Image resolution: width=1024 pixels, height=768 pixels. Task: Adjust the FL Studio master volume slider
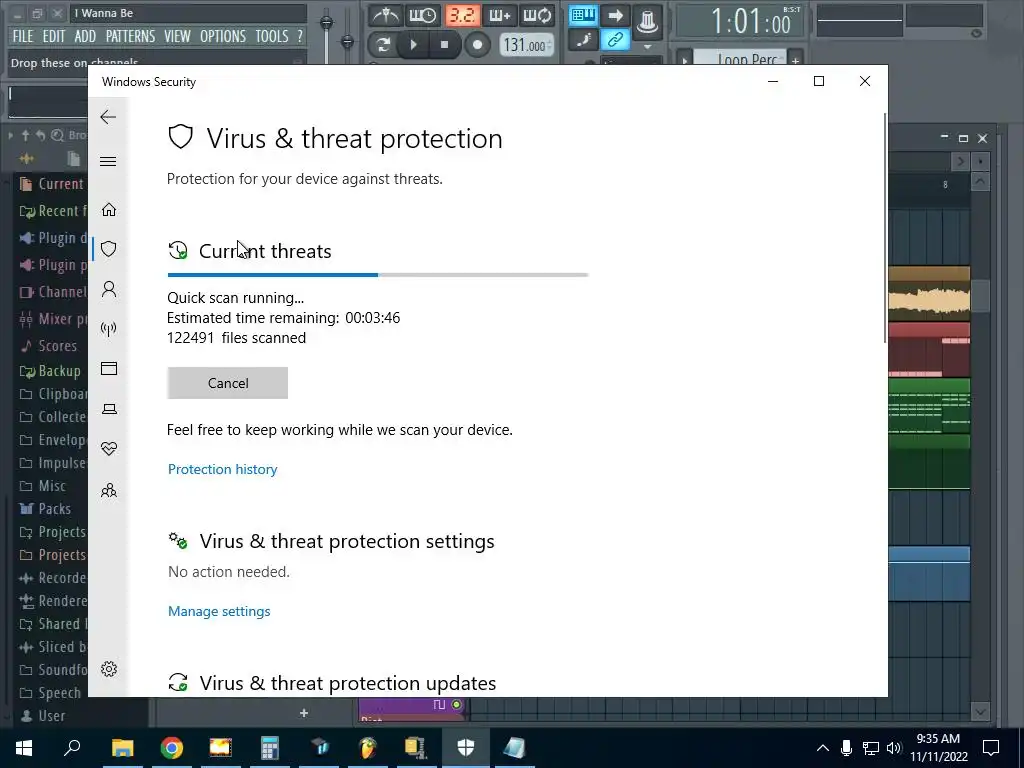tap(326, 22)
